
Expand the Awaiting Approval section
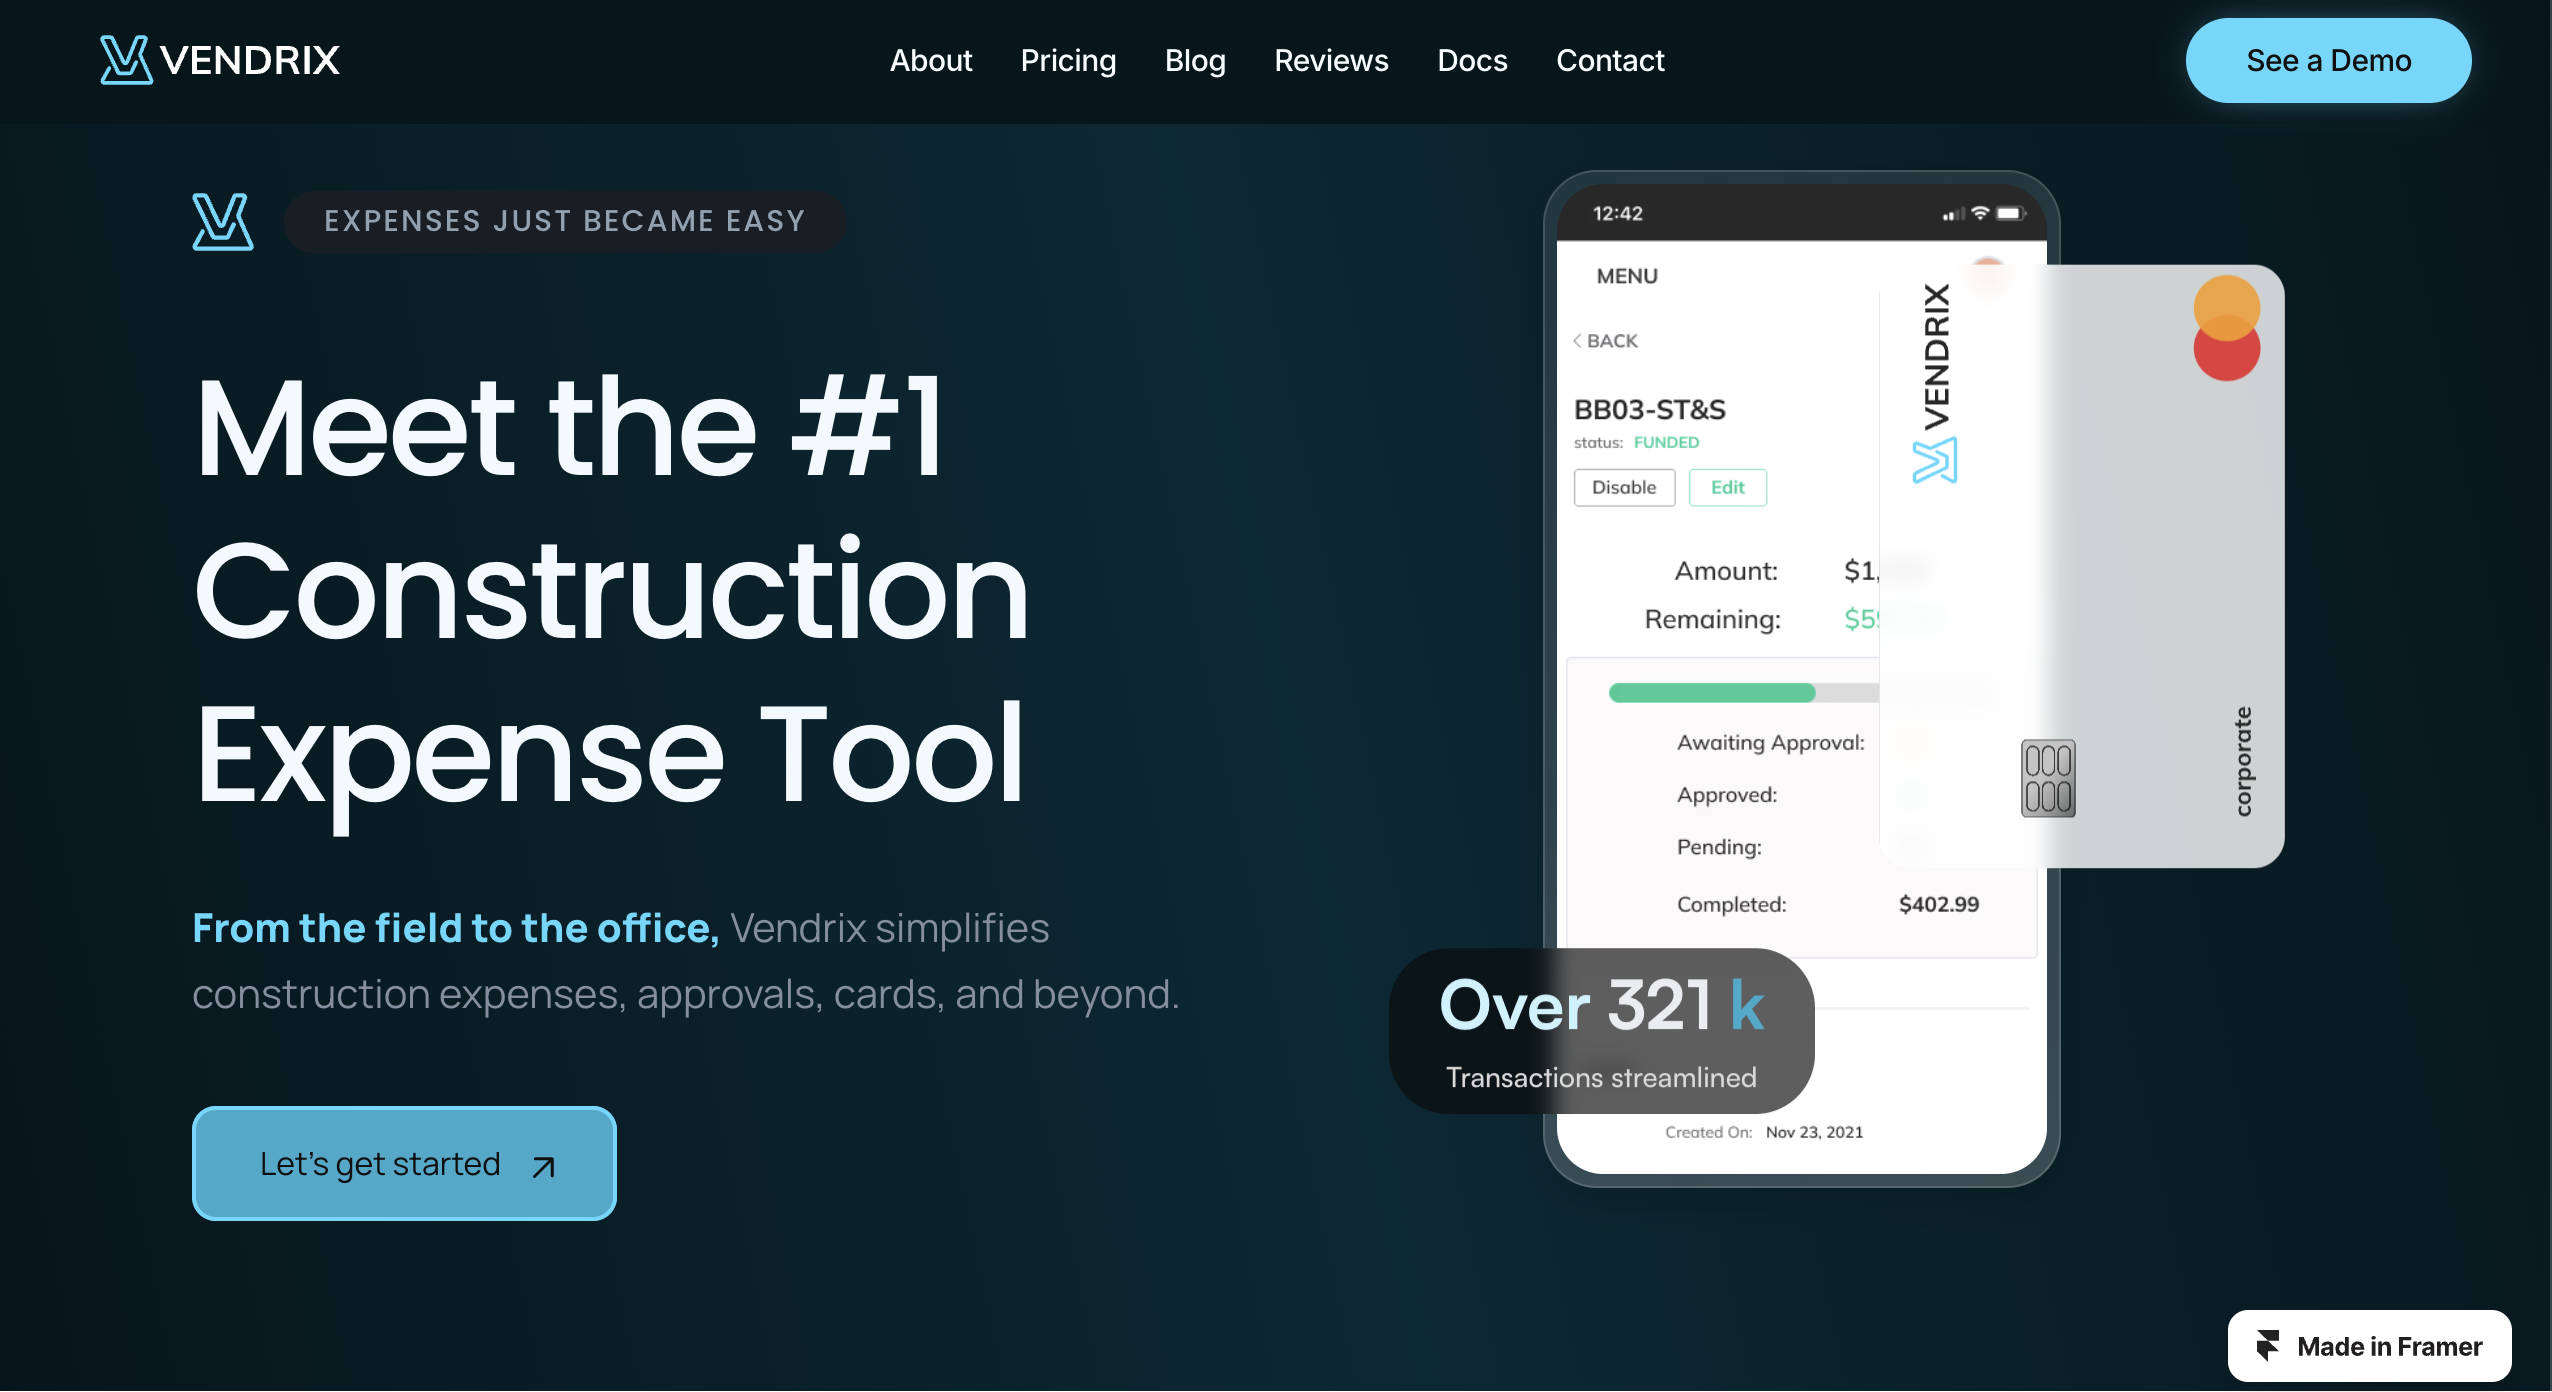1770,743
